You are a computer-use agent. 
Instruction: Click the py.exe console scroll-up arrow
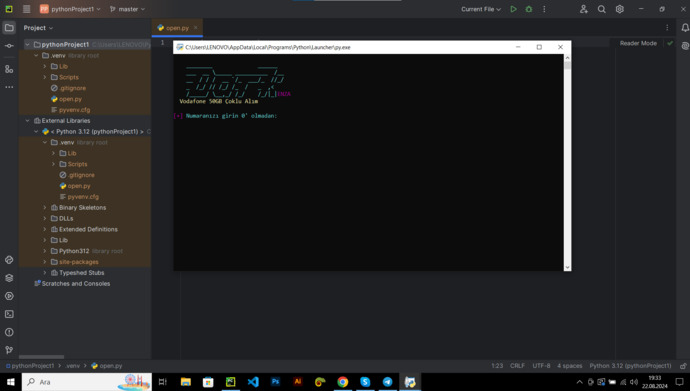click(567, 58)
